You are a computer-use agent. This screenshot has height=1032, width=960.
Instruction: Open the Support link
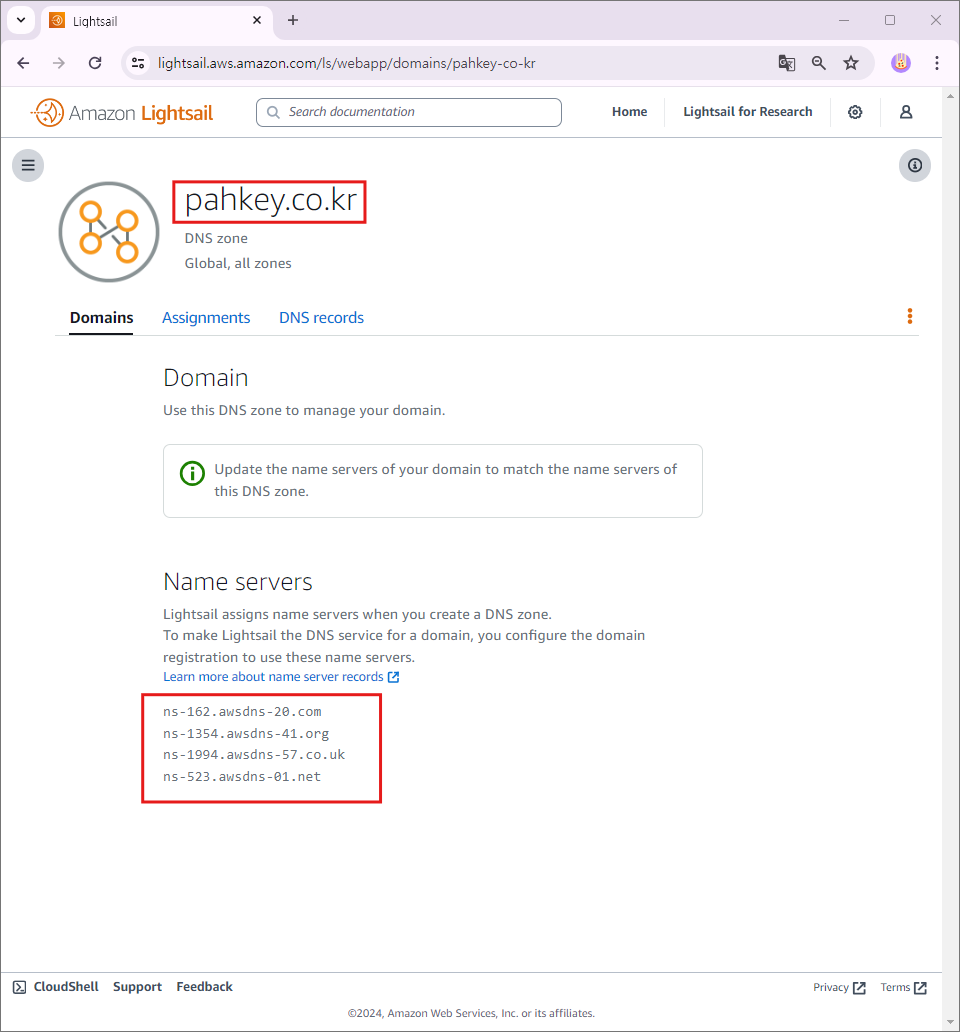pos(138,987)
